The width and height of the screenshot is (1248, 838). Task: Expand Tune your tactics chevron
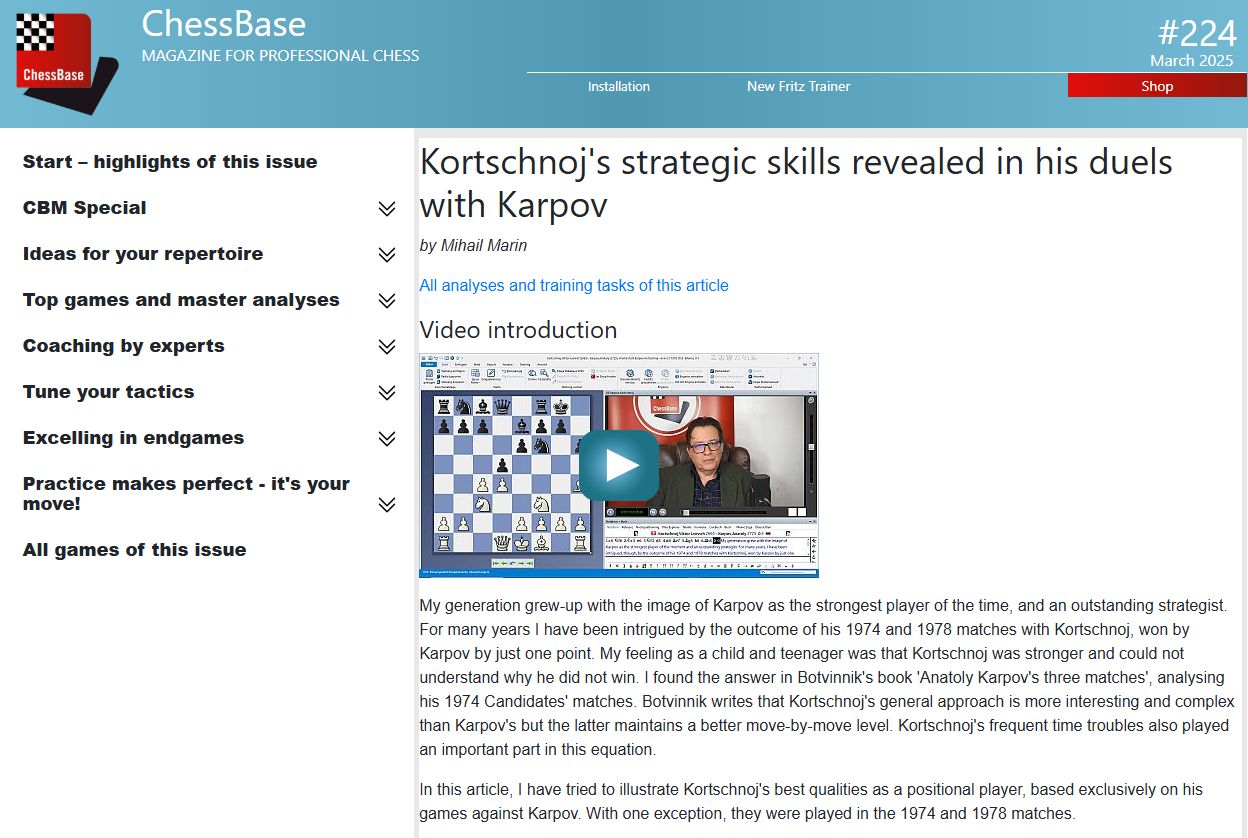[387, 393]
